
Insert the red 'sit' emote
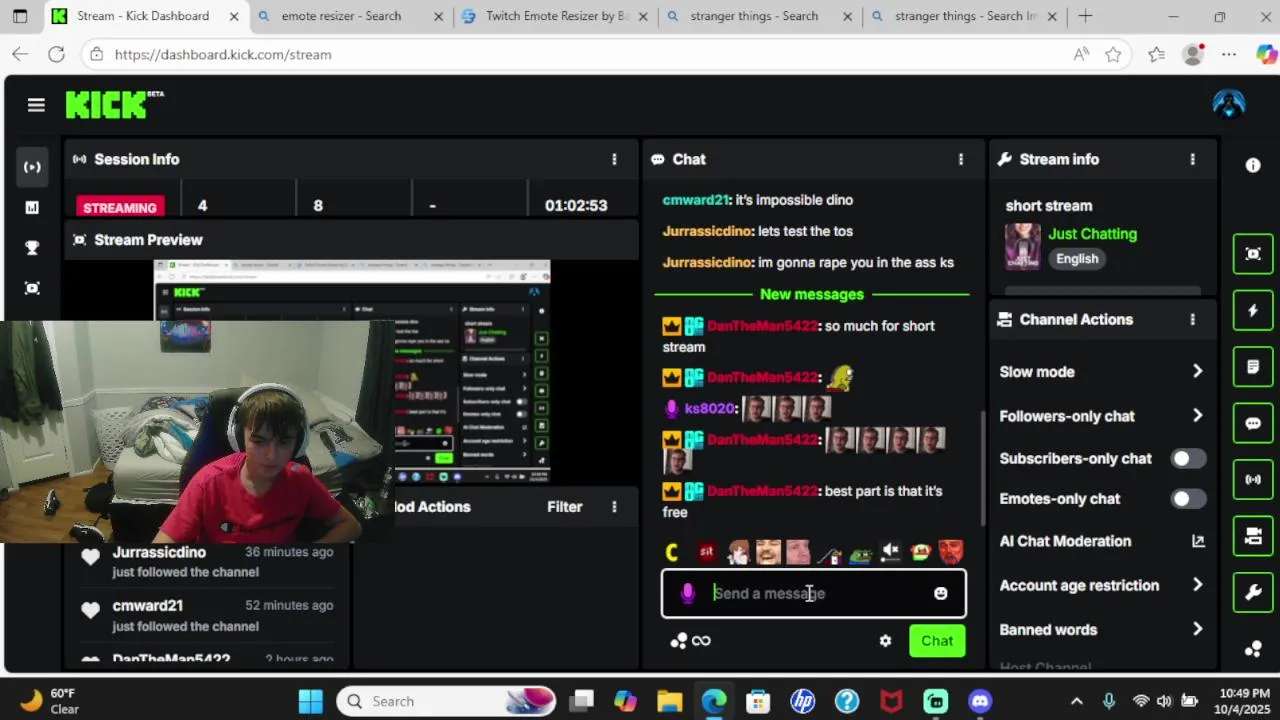click(707, 552)
